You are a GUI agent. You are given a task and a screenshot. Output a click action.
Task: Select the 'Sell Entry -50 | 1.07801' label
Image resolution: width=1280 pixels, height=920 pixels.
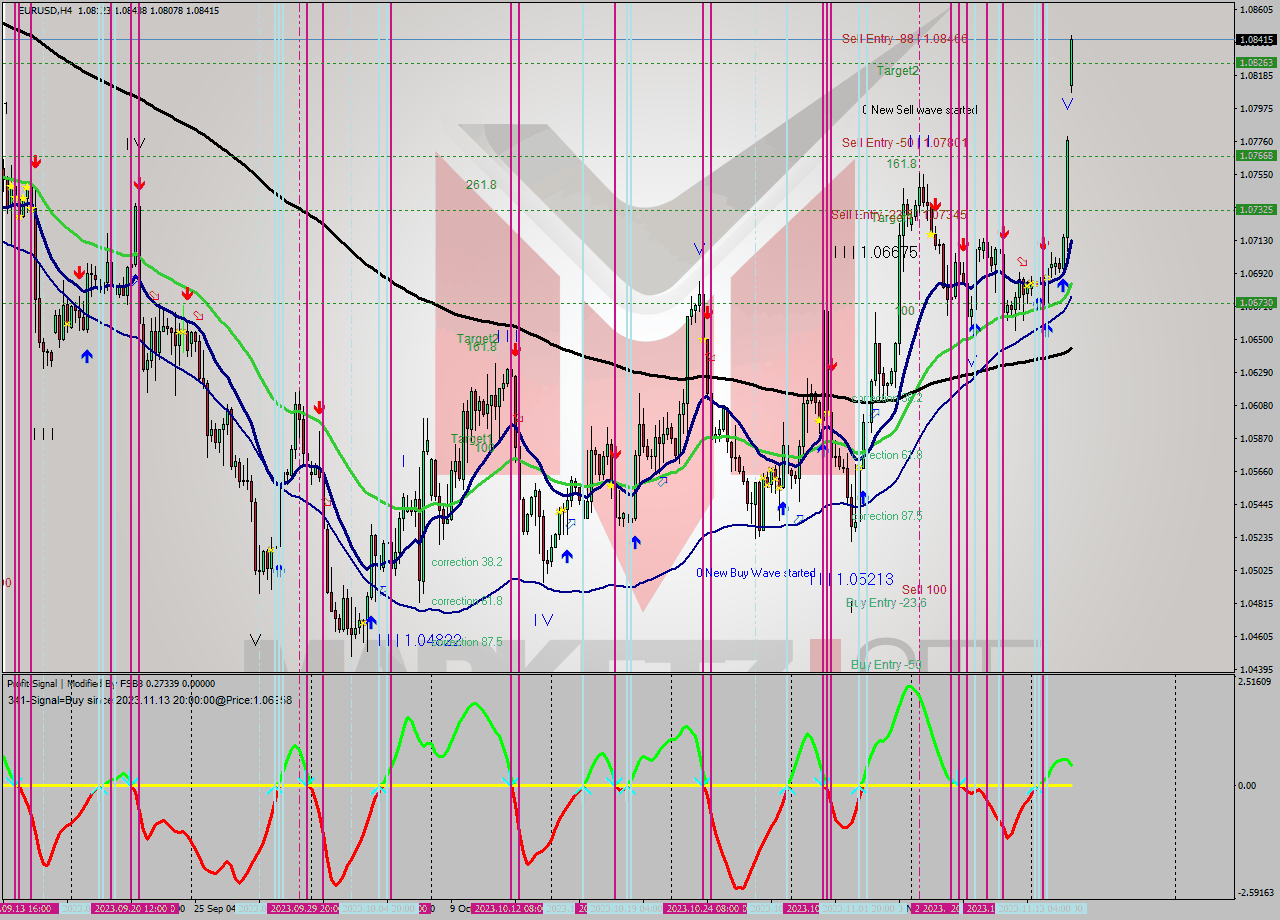click(x=904, y=143)
